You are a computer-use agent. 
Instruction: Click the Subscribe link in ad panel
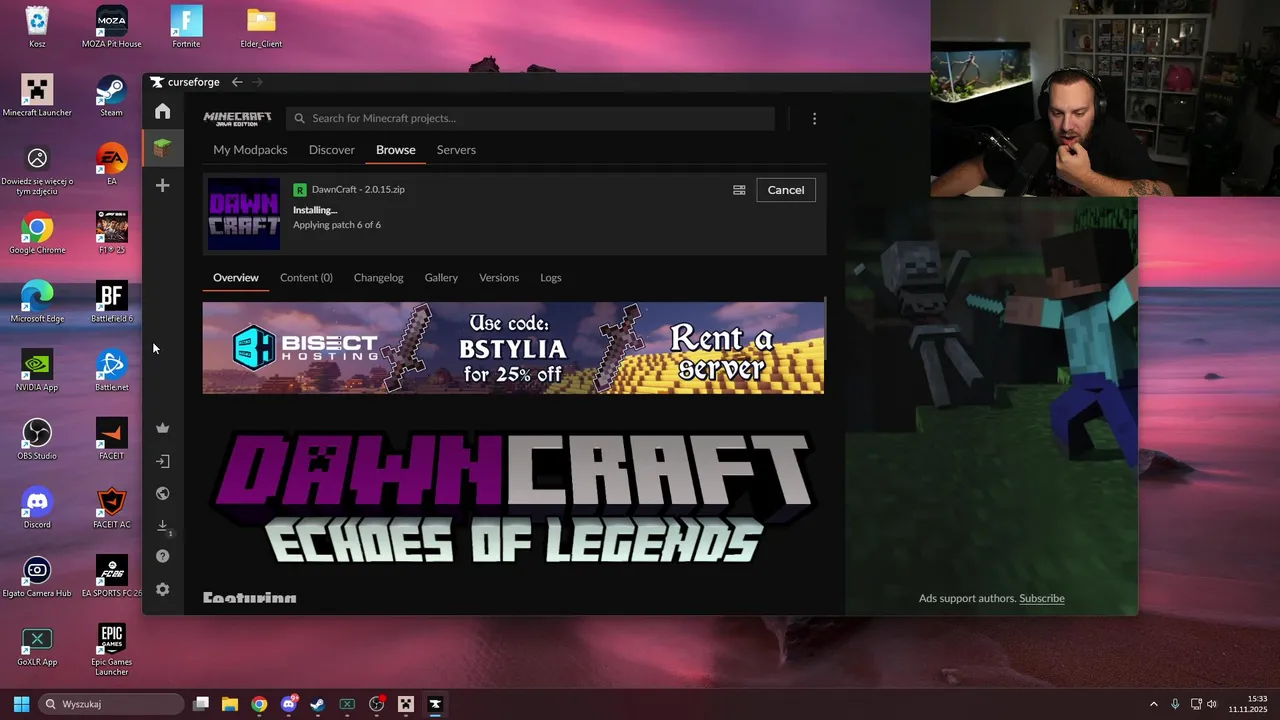[x=1042, y=598]
